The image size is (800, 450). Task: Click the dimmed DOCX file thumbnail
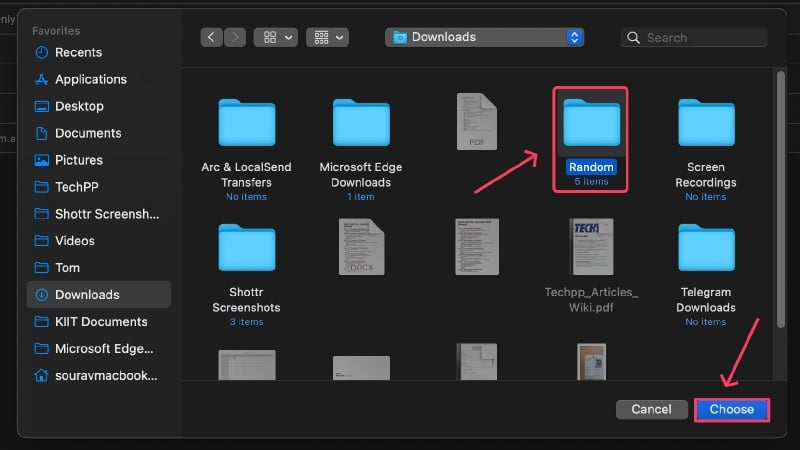pos(361,247)
